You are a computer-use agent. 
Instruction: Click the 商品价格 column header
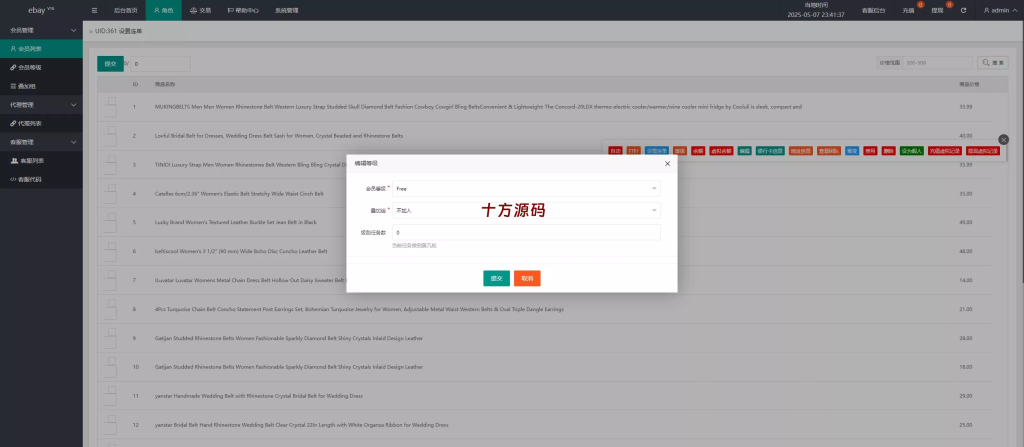pyautogui.click(x=968, y=84)
